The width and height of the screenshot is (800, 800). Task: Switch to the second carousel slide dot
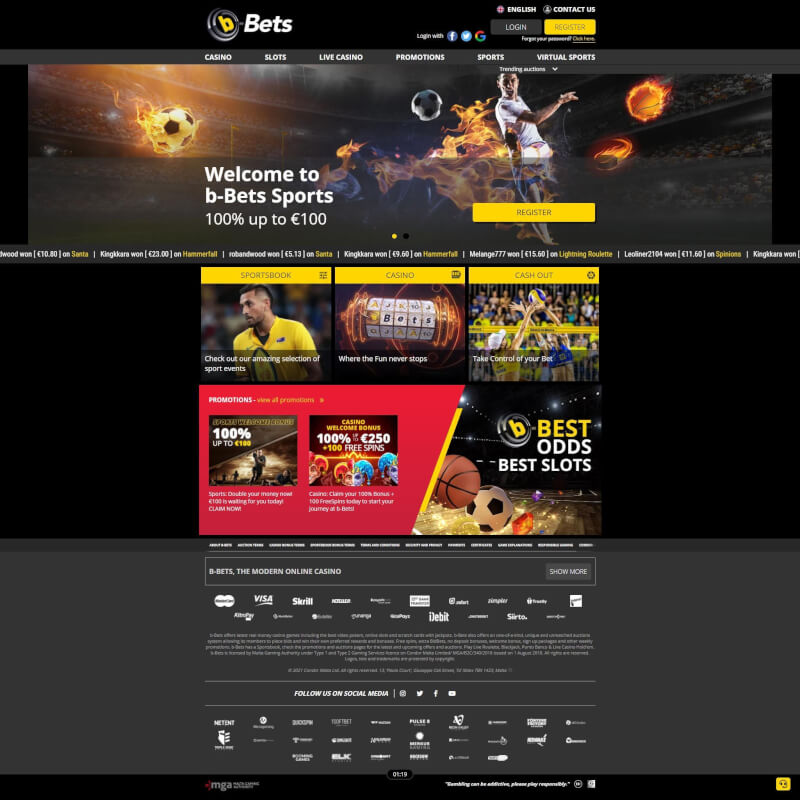pyautogui.click(x=406, y=236)
